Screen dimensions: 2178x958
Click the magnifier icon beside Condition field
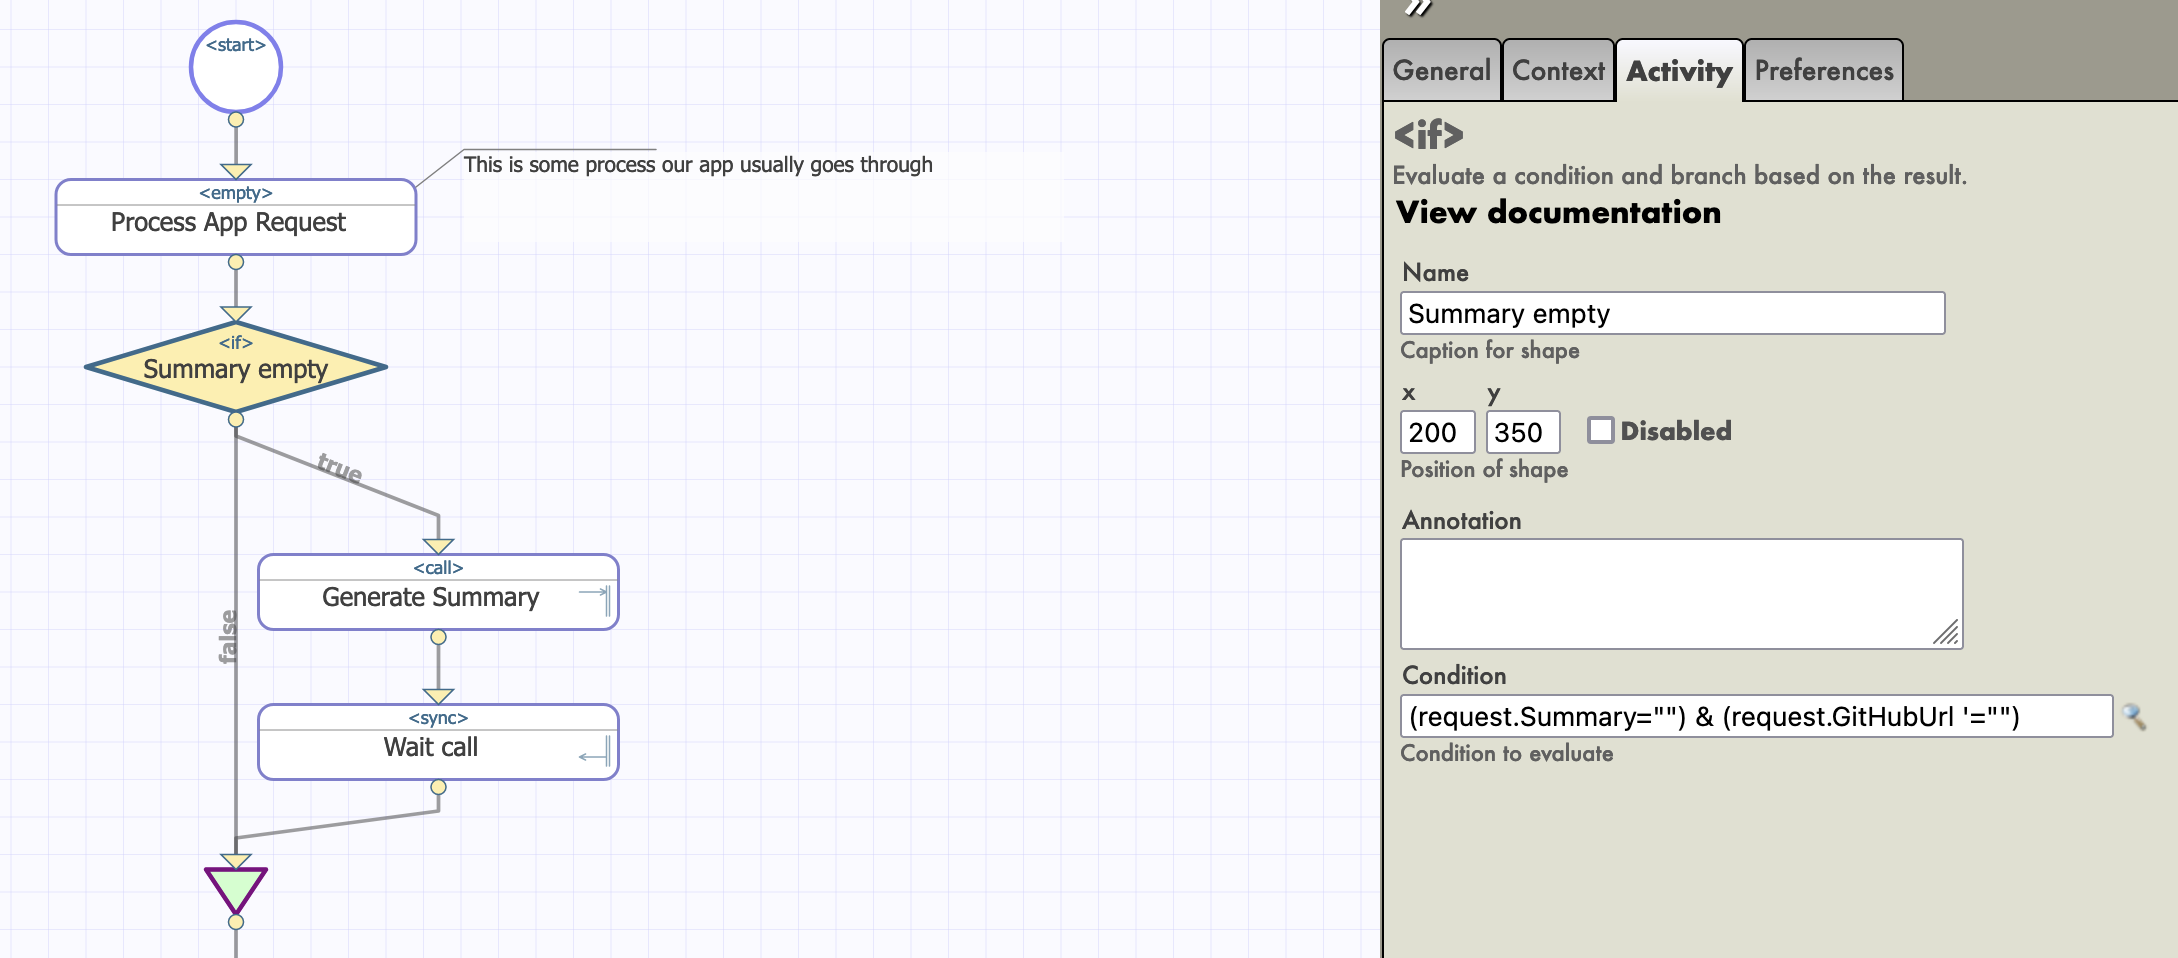[2134, 717]
